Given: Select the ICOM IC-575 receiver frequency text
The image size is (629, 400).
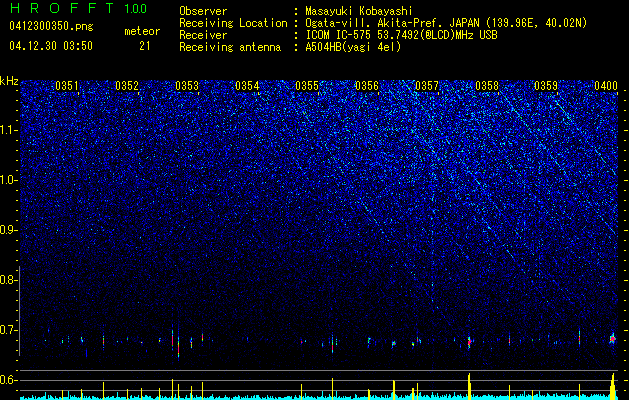Looking at the screenshot, I should pyautogui.click(x=401, y=35).
